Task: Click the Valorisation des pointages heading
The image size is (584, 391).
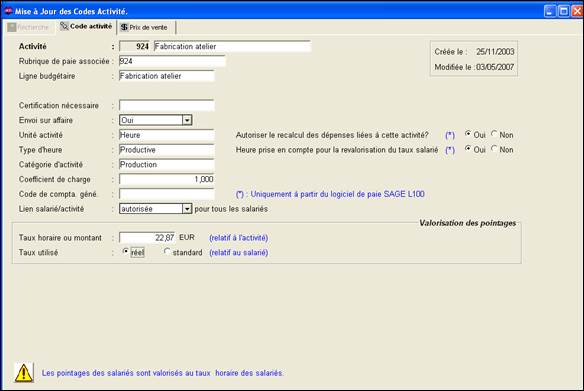Action: click(x=467, y=223)
